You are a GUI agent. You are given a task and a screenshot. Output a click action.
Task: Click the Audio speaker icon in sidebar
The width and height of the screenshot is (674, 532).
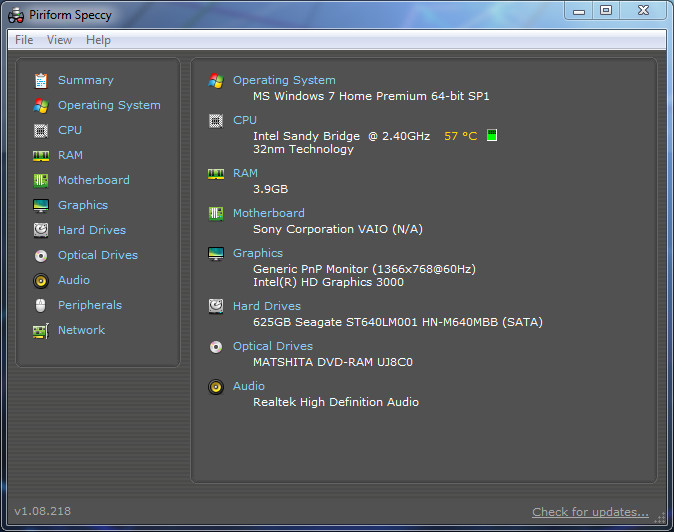click(x=41, y=281)
